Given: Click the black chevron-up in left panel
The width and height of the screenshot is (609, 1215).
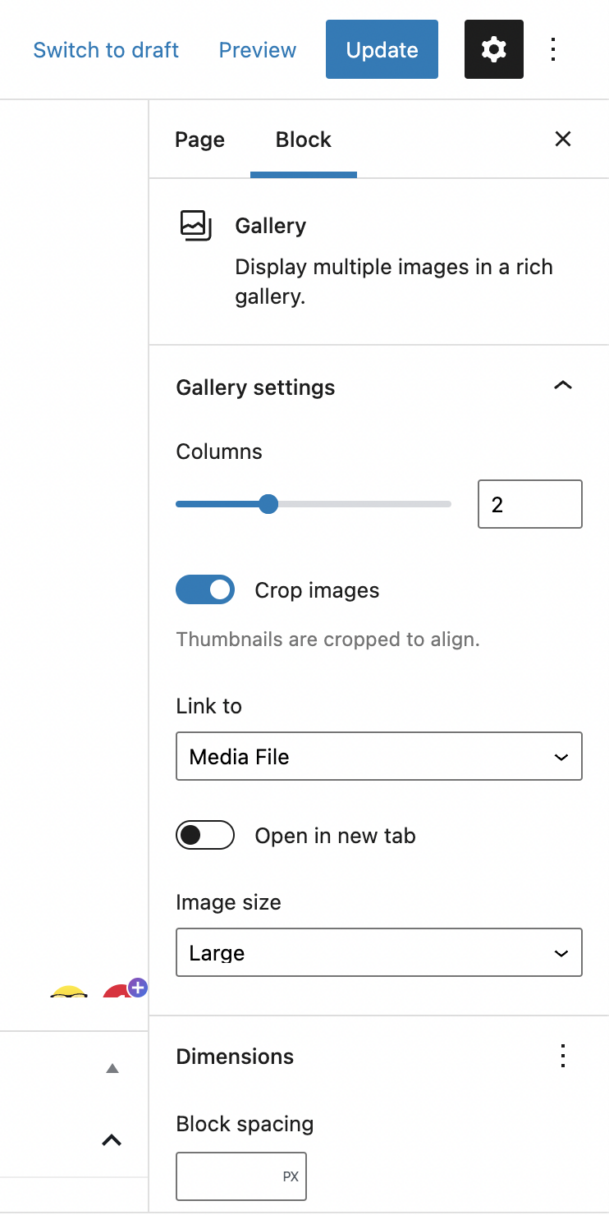Looking at the screenshot, I should pos(112,1139).
